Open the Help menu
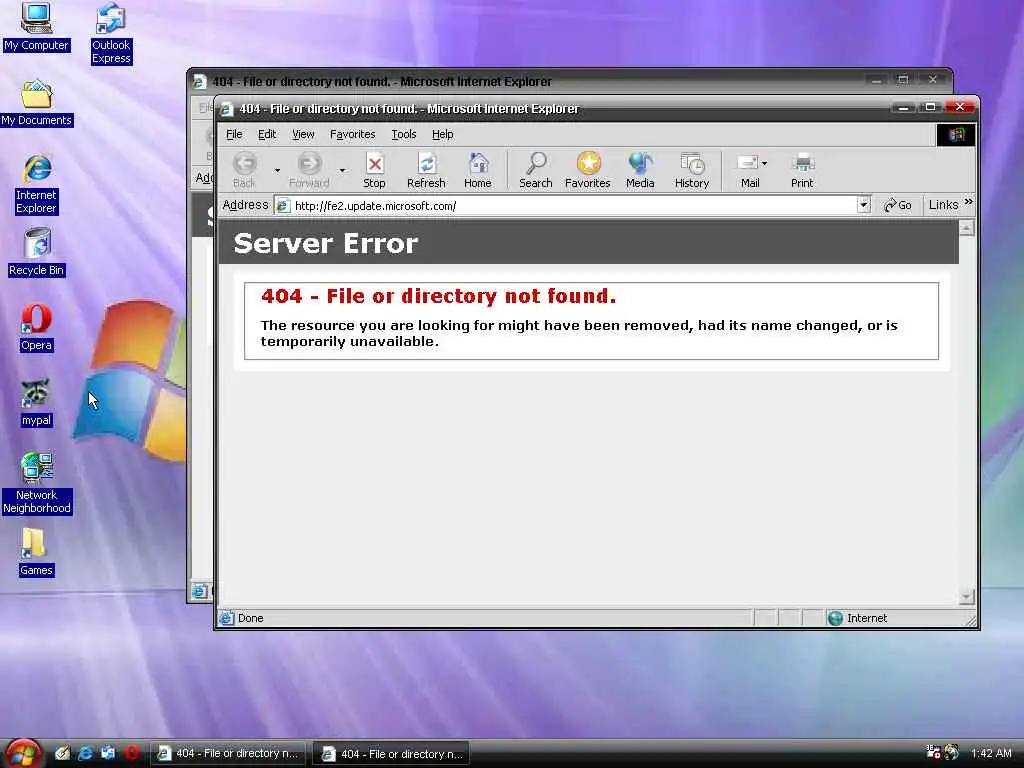This screenshot has width=1024, height=768. click(x=443, y=135)
